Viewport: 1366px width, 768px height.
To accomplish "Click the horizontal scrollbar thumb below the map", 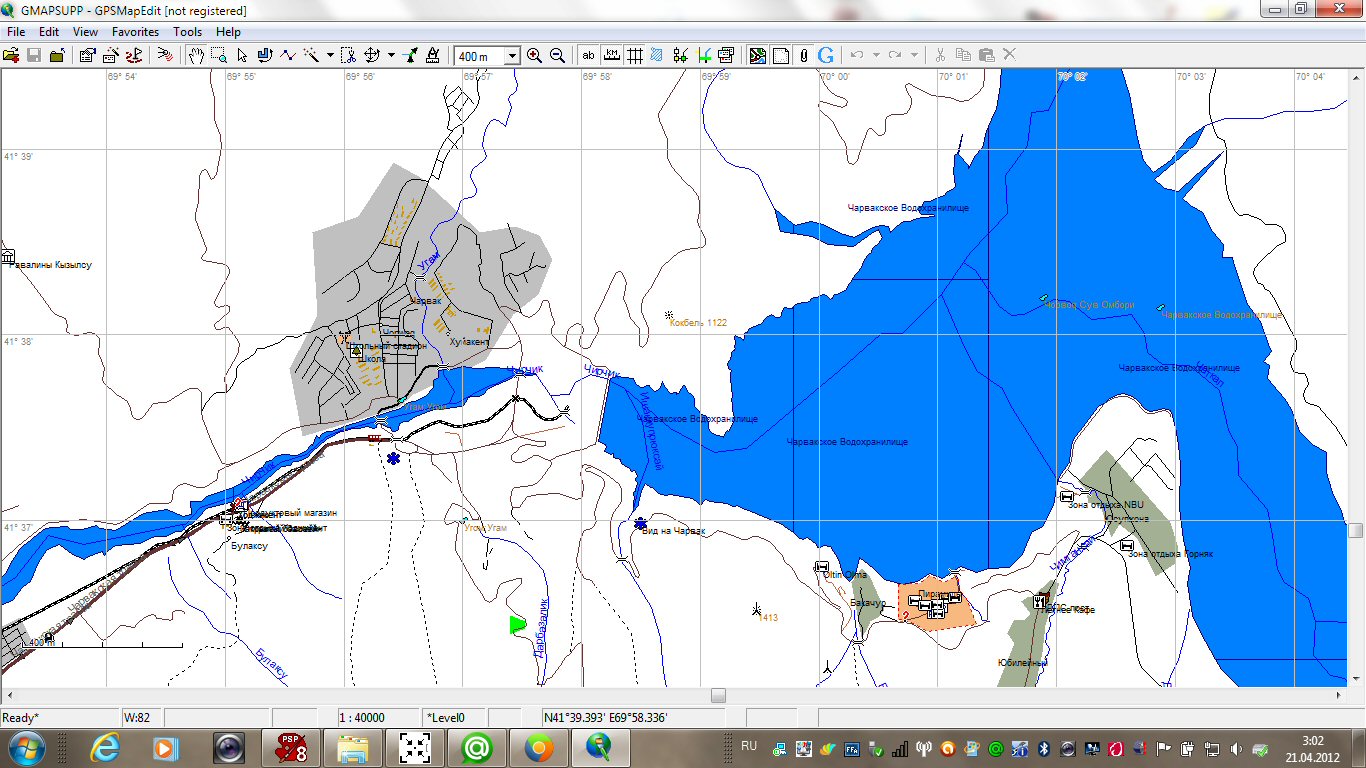I will 718,695.
